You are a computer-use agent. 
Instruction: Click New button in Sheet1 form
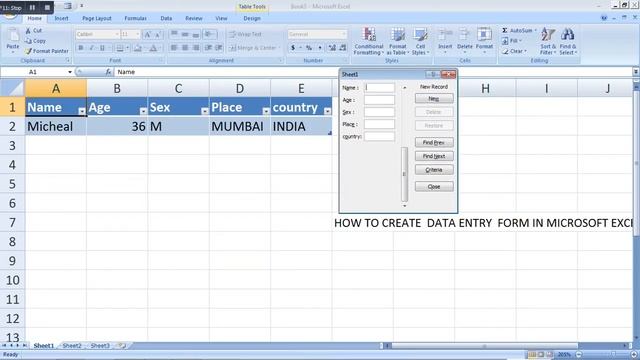[x=434, y=99]
